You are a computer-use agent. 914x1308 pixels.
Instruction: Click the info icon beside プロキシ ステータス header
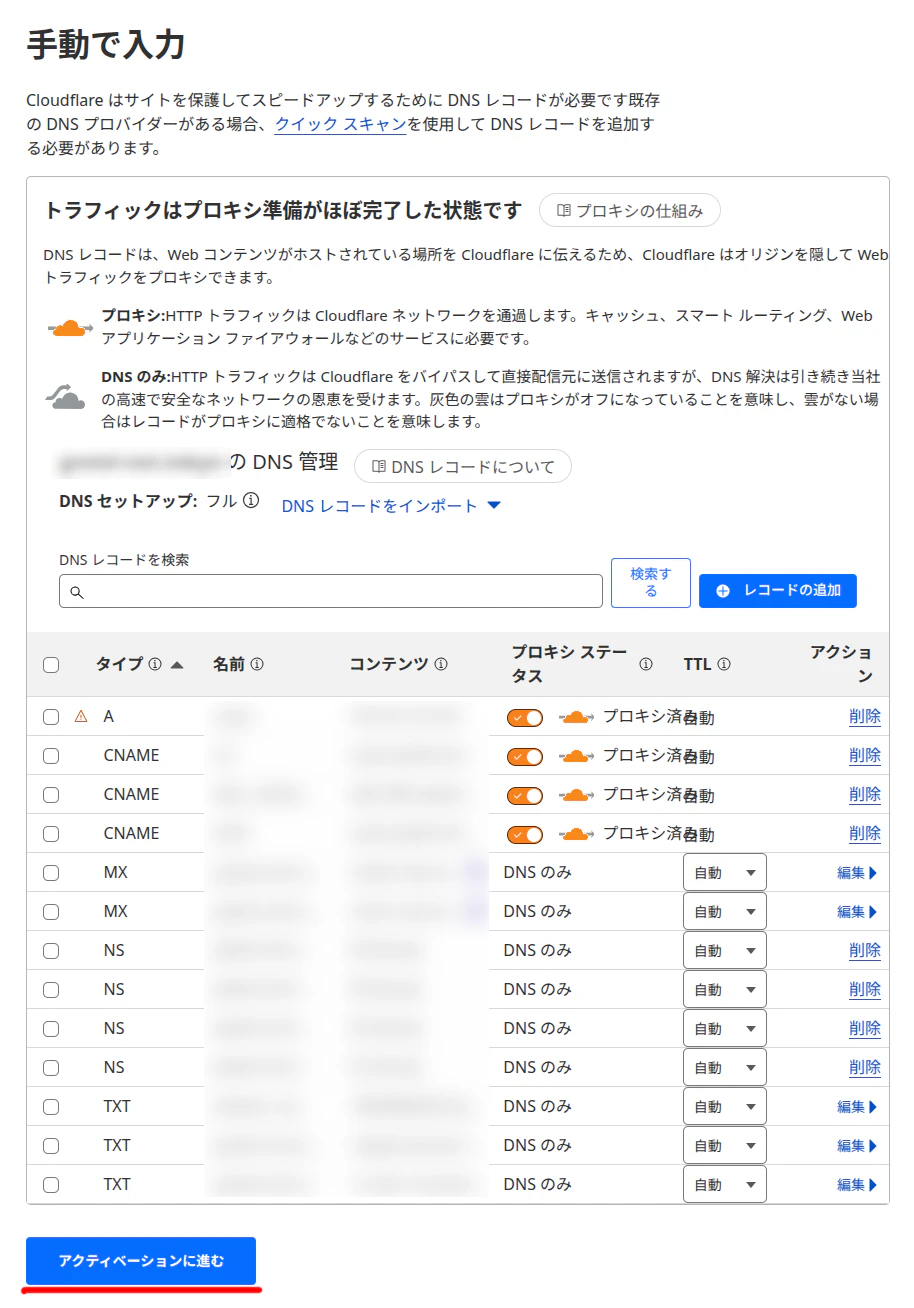(x=646, y=664)
